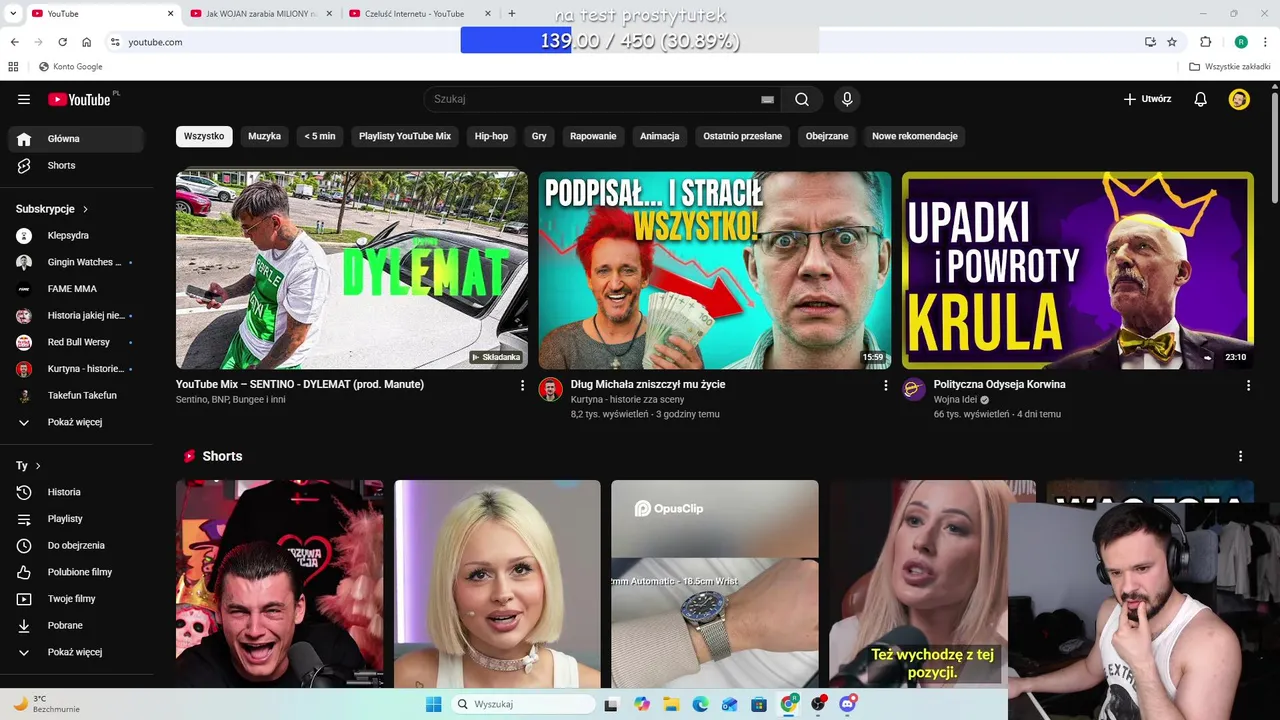Open FAME MMA subscription channel
The height and width of the screenshot is (720, 1280).
click(x=76, y=289)
